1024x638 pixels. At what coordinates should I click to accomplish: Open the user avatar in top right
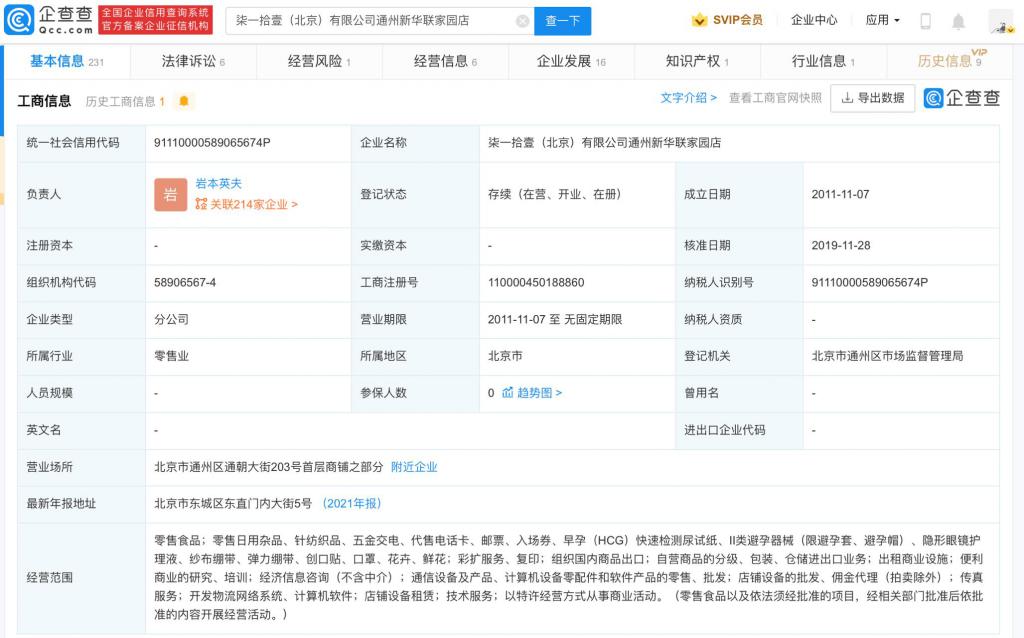(1000, 21)
